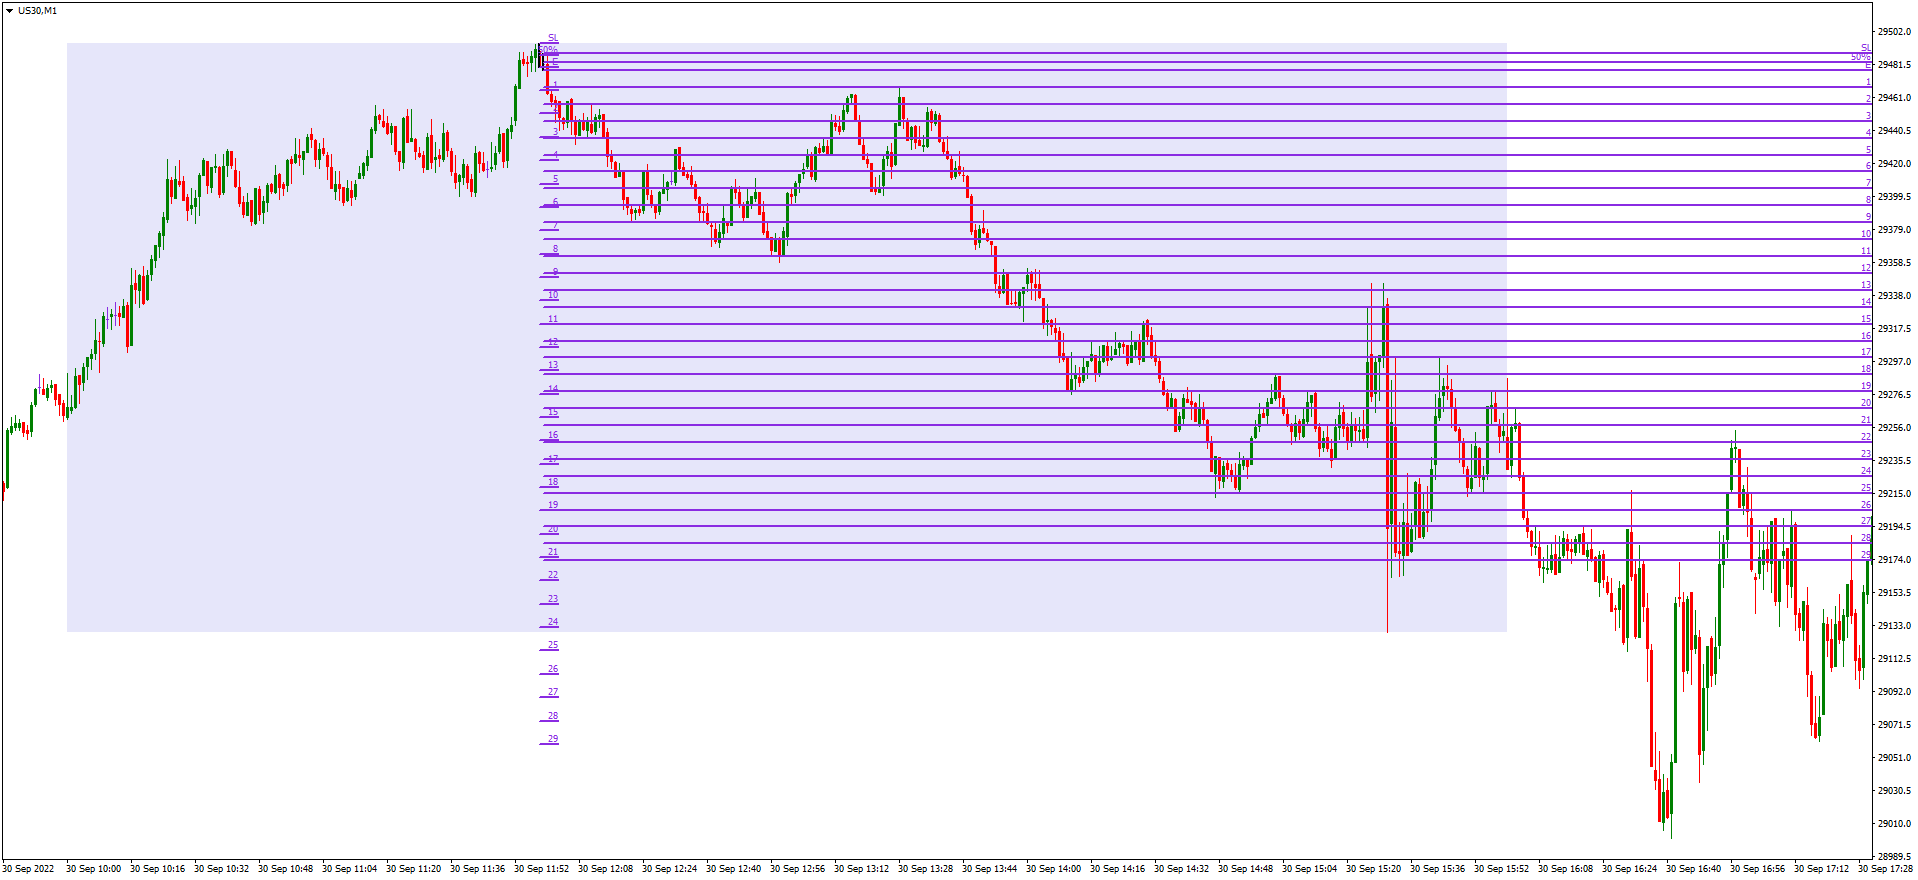Click the '30 Sep 11:04' time label
Screen dimensions: 1918x880
[349, 869]
